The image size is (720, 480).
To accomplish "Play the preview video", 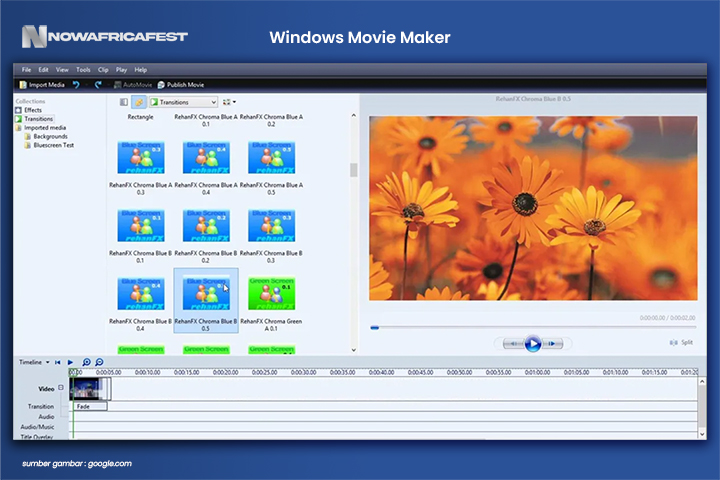I will point(533,343).
